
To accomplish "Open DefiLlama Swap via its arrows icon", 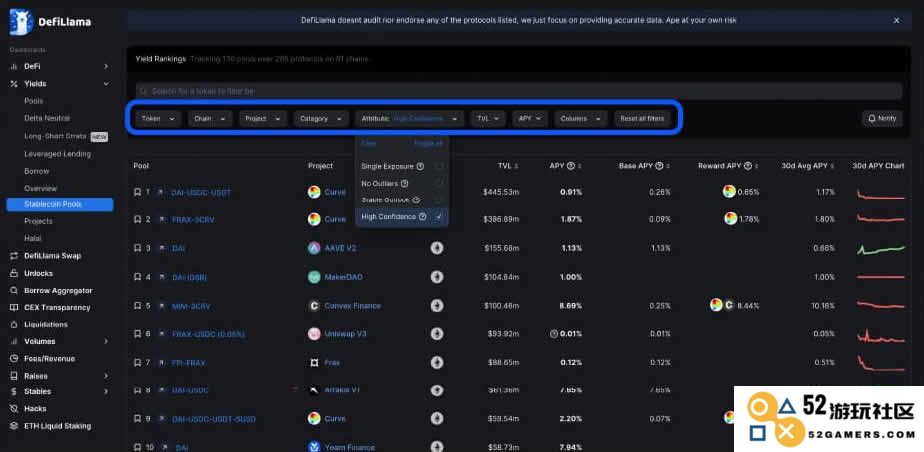I will point(14,256).
